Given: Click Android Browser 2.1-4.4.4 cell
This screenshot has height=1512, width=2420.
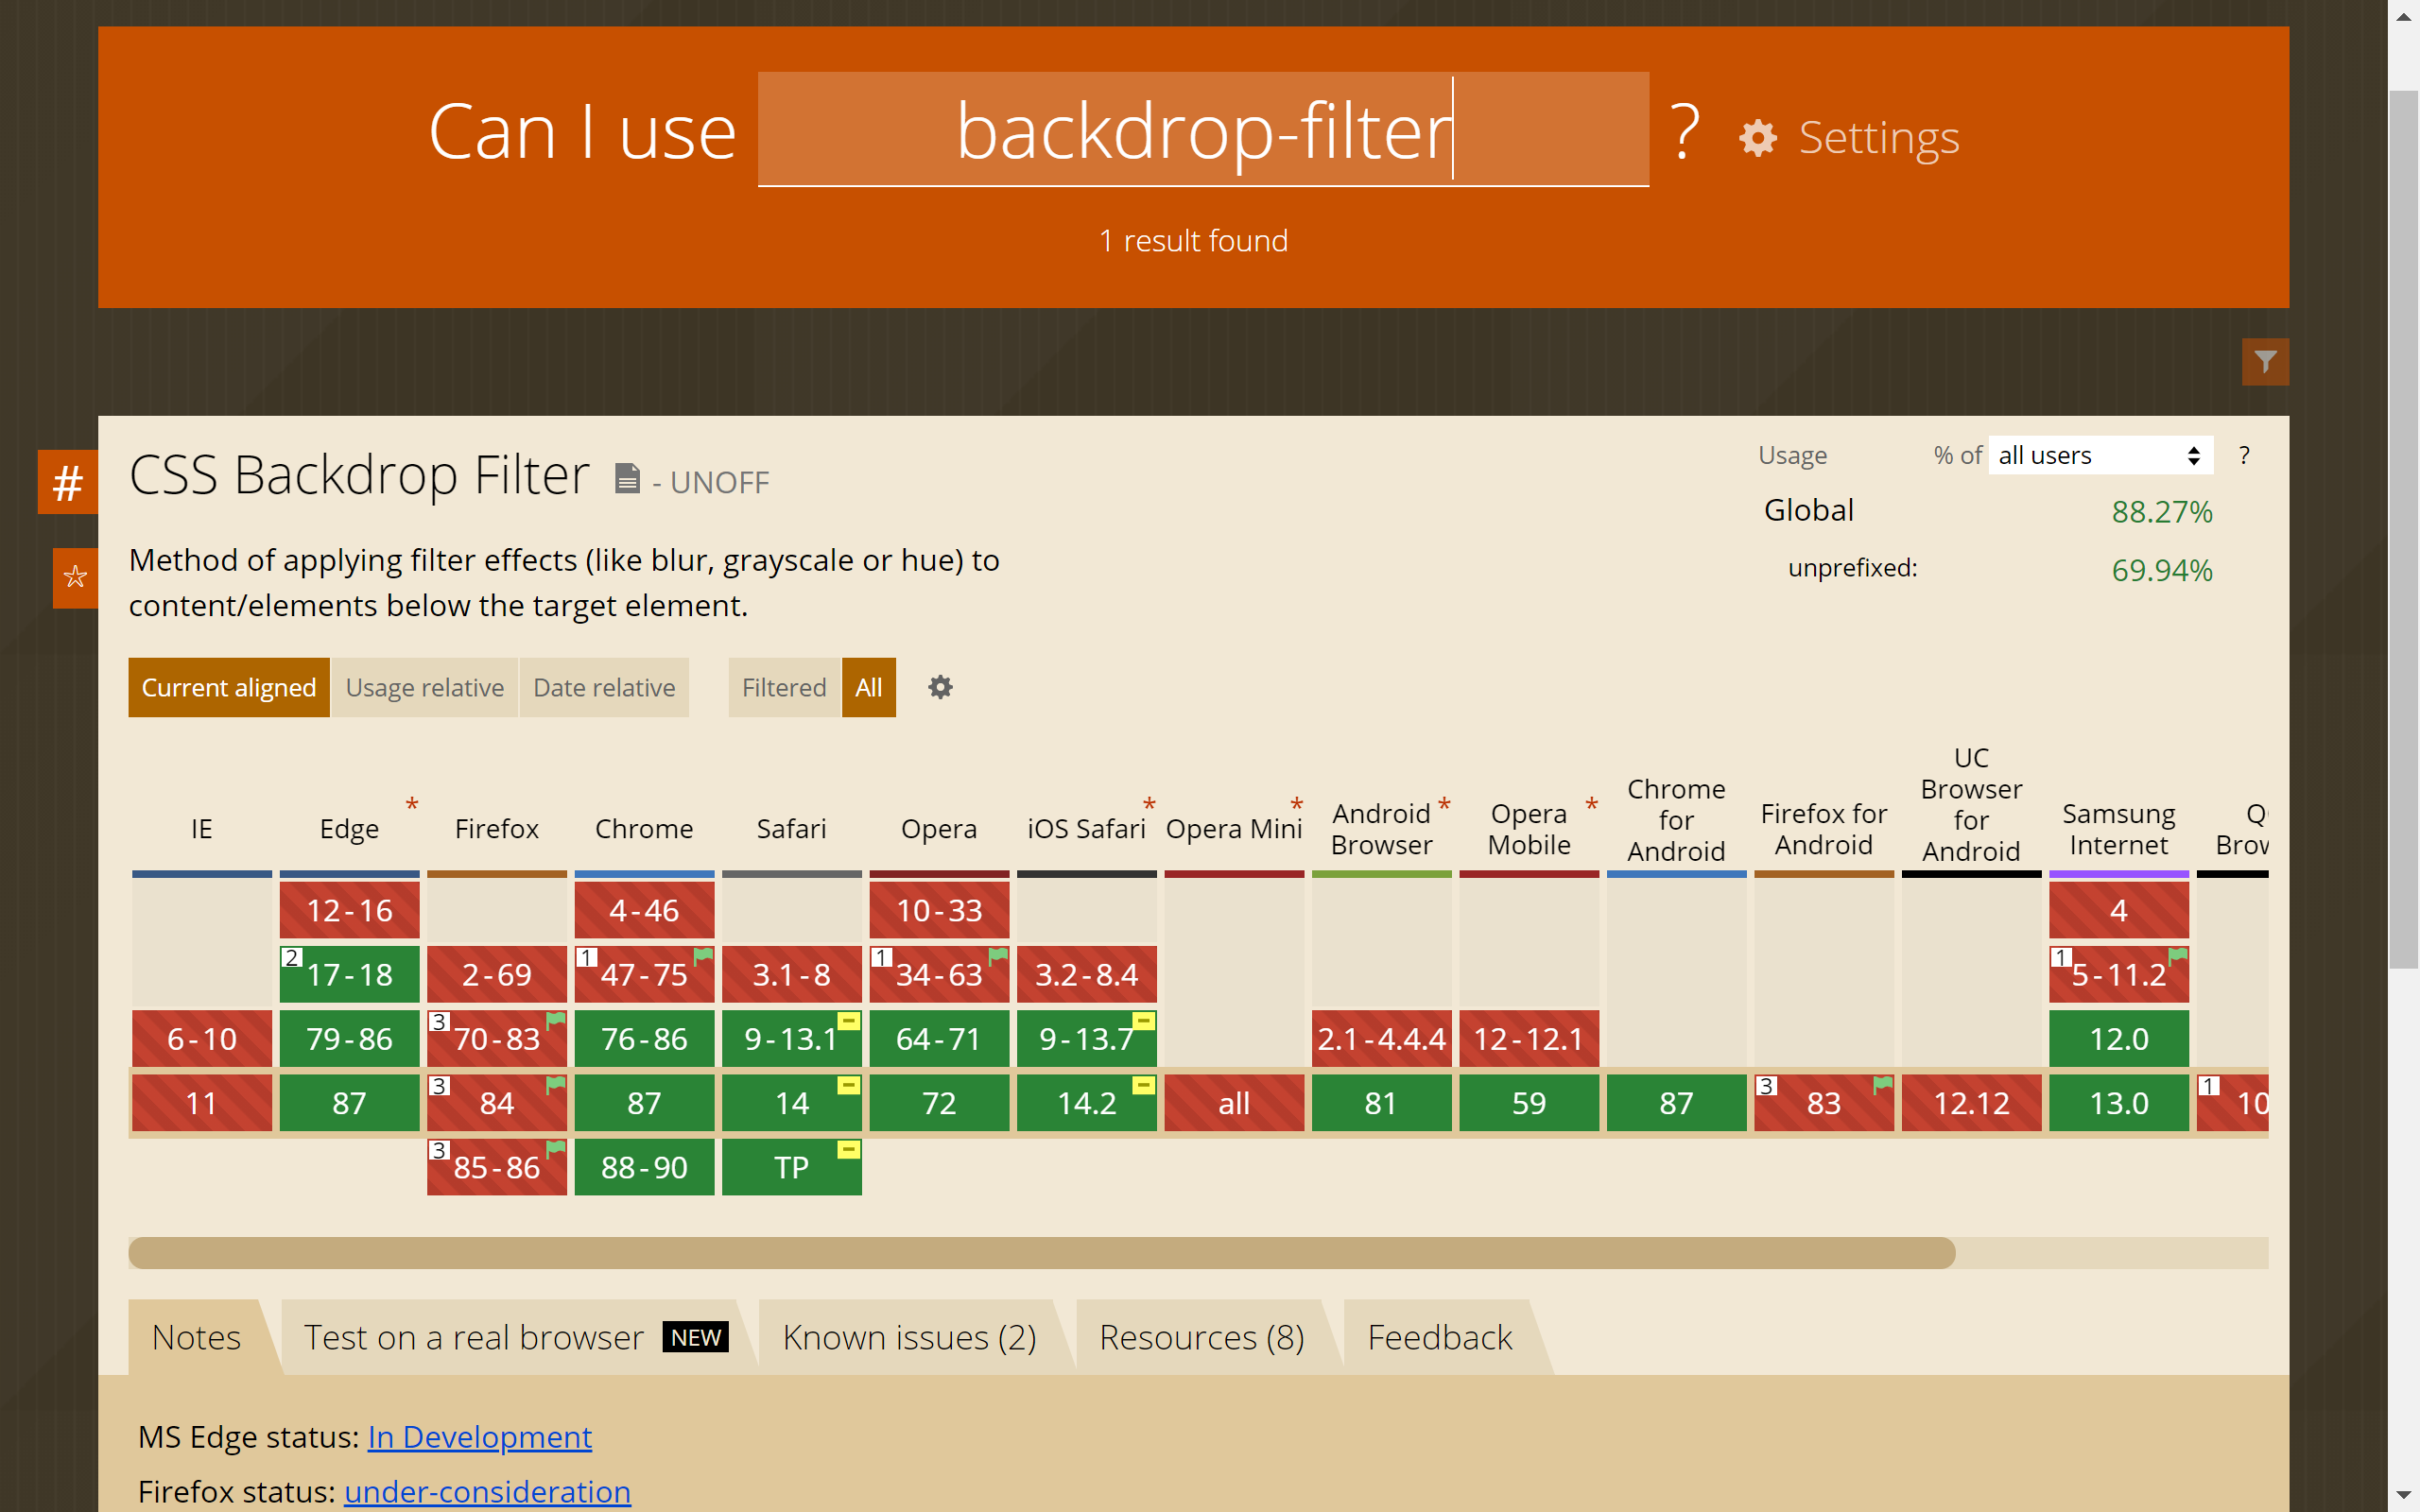Looking at the screenshot, I should [x=1381, y=1039].
